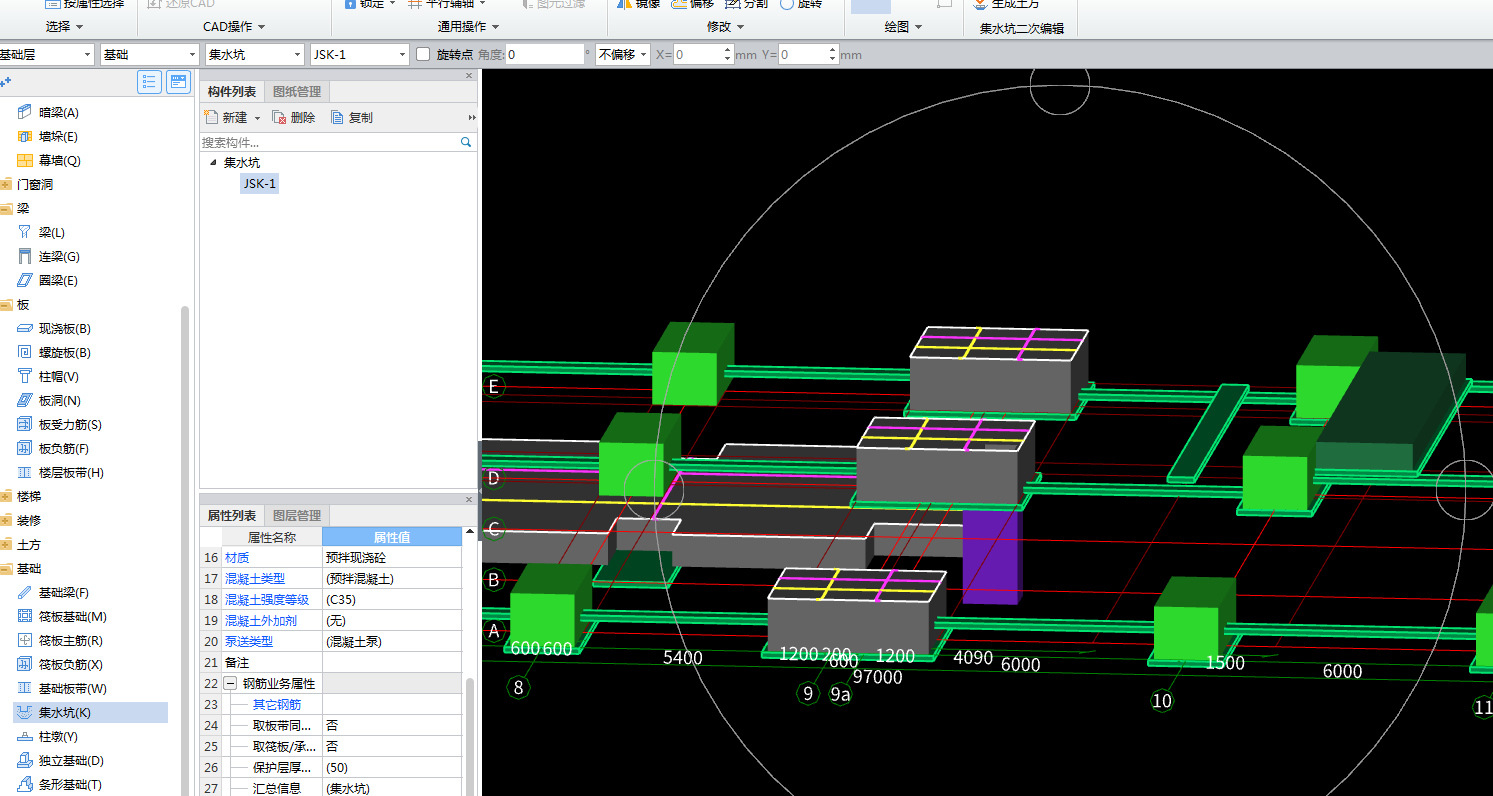
Task: Select the 现浇板(B) component icon
Action: (25, 328)
